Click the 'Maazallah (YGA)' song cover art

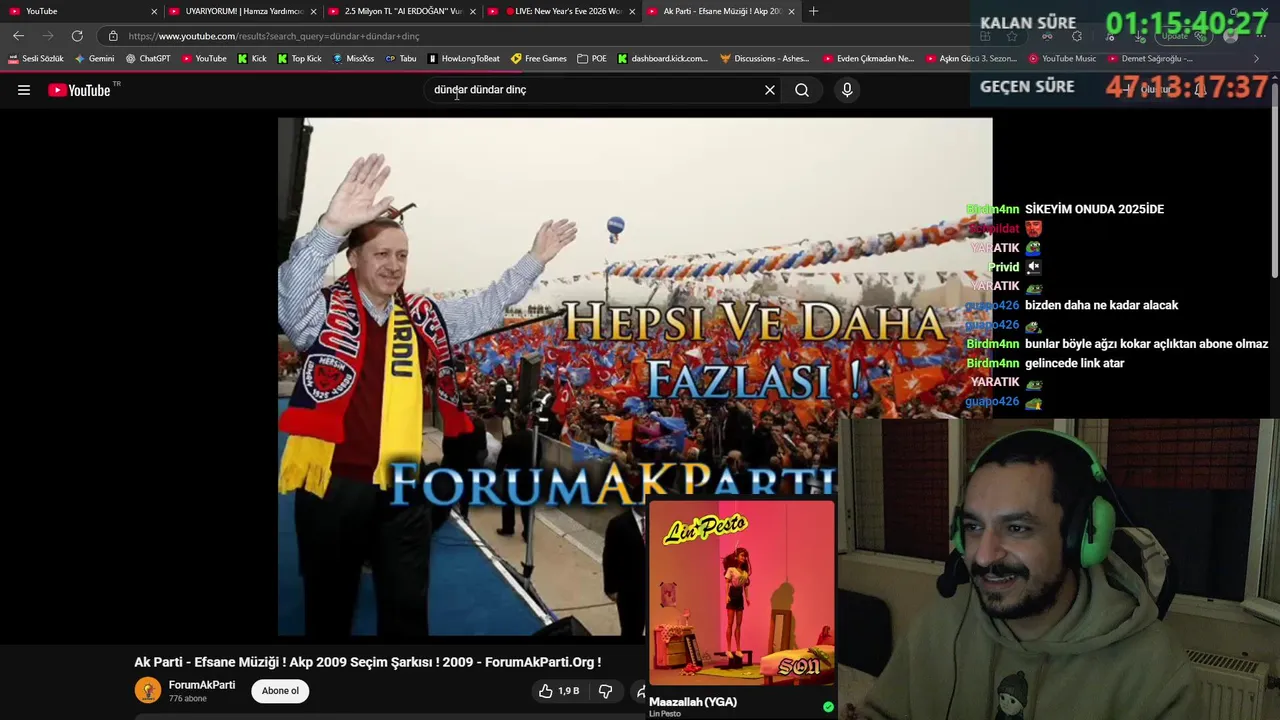coord(741,592)
